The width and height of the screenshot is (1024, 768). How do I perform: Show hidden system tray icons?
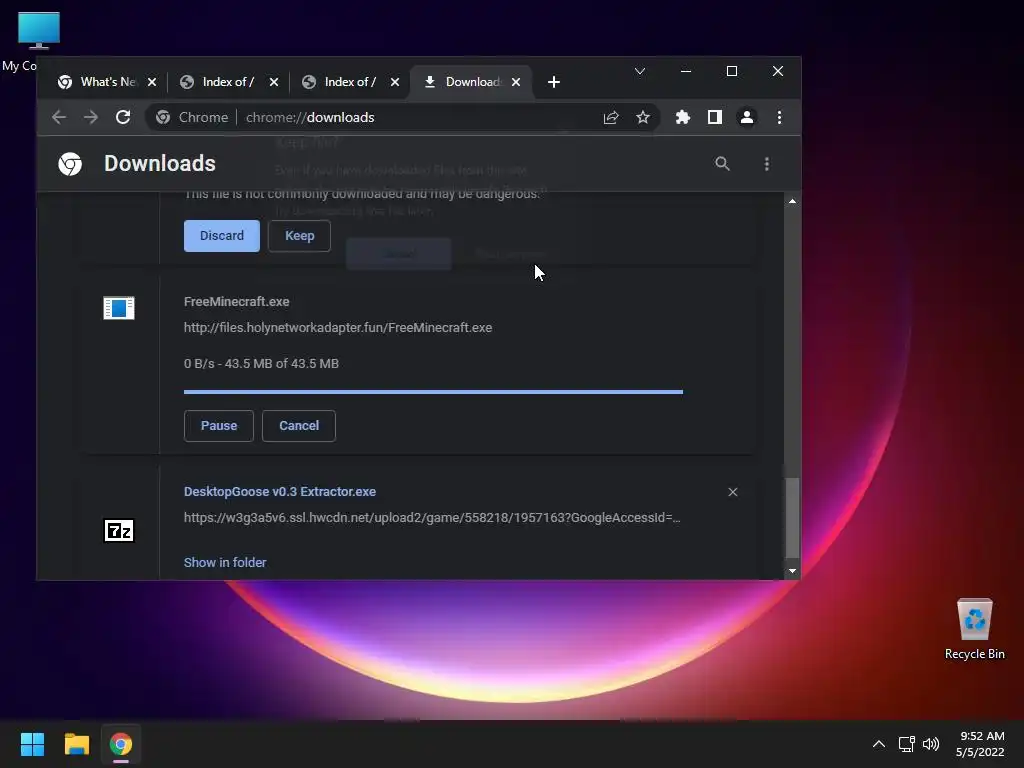click(879, 744)
